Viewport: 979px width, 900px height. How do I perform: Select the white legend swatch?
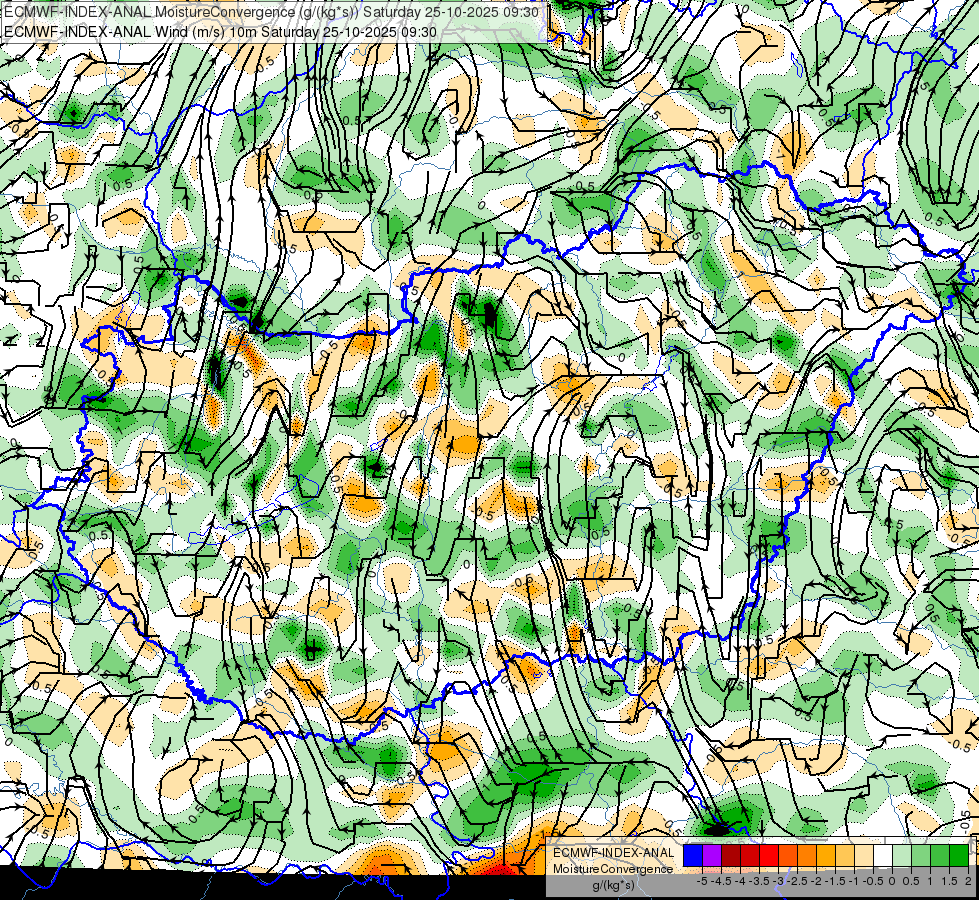(x=883, y=855)
